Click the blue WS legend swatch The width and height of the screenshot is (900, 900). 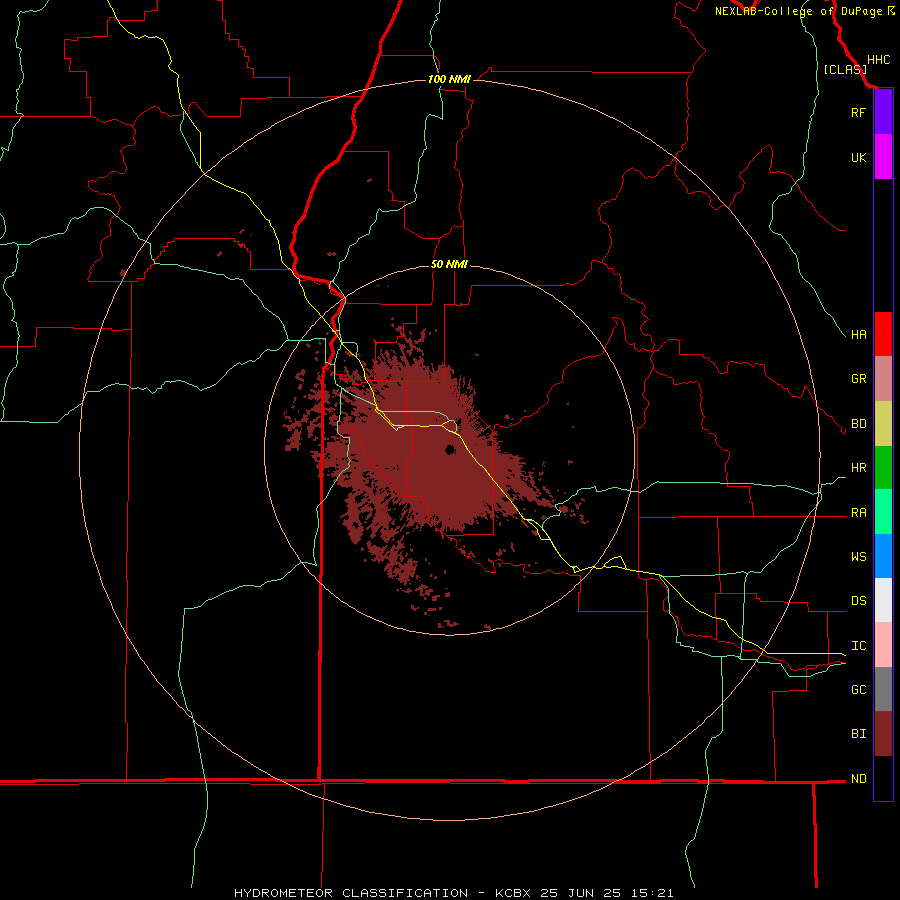click(883, 556)
